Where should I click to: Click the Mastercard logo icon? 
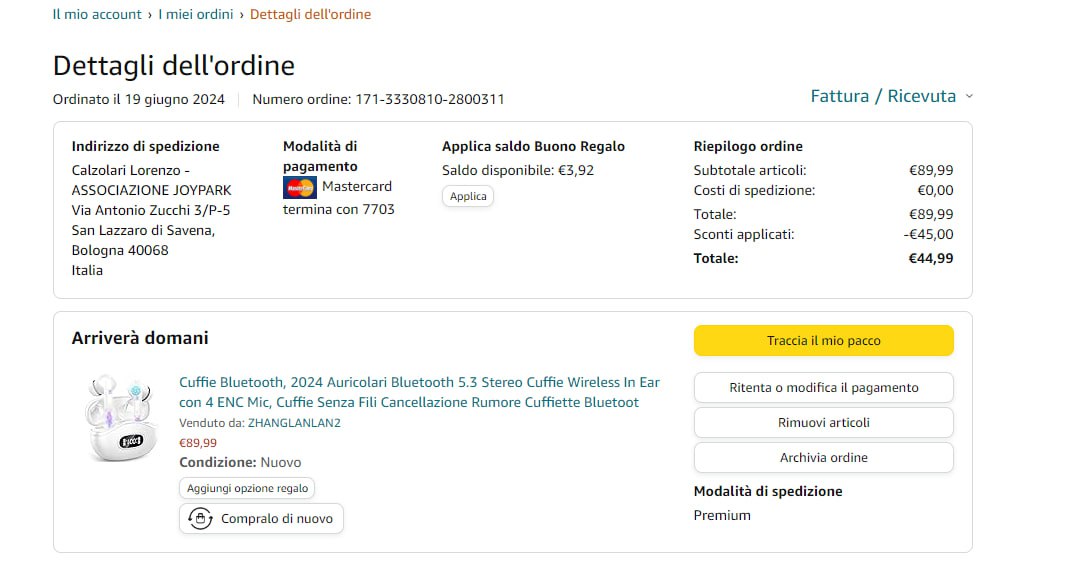click(x=300, y=187)
